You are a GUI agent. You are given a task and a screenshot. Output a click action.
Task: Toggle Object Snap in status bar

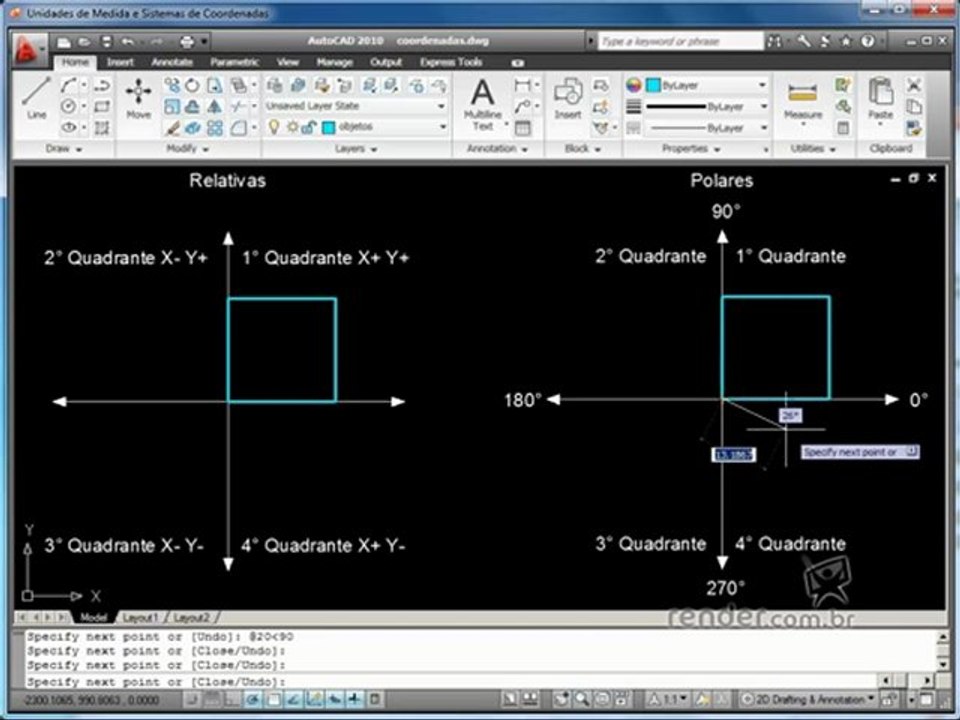pyautogui.click(x=274, y=699)
